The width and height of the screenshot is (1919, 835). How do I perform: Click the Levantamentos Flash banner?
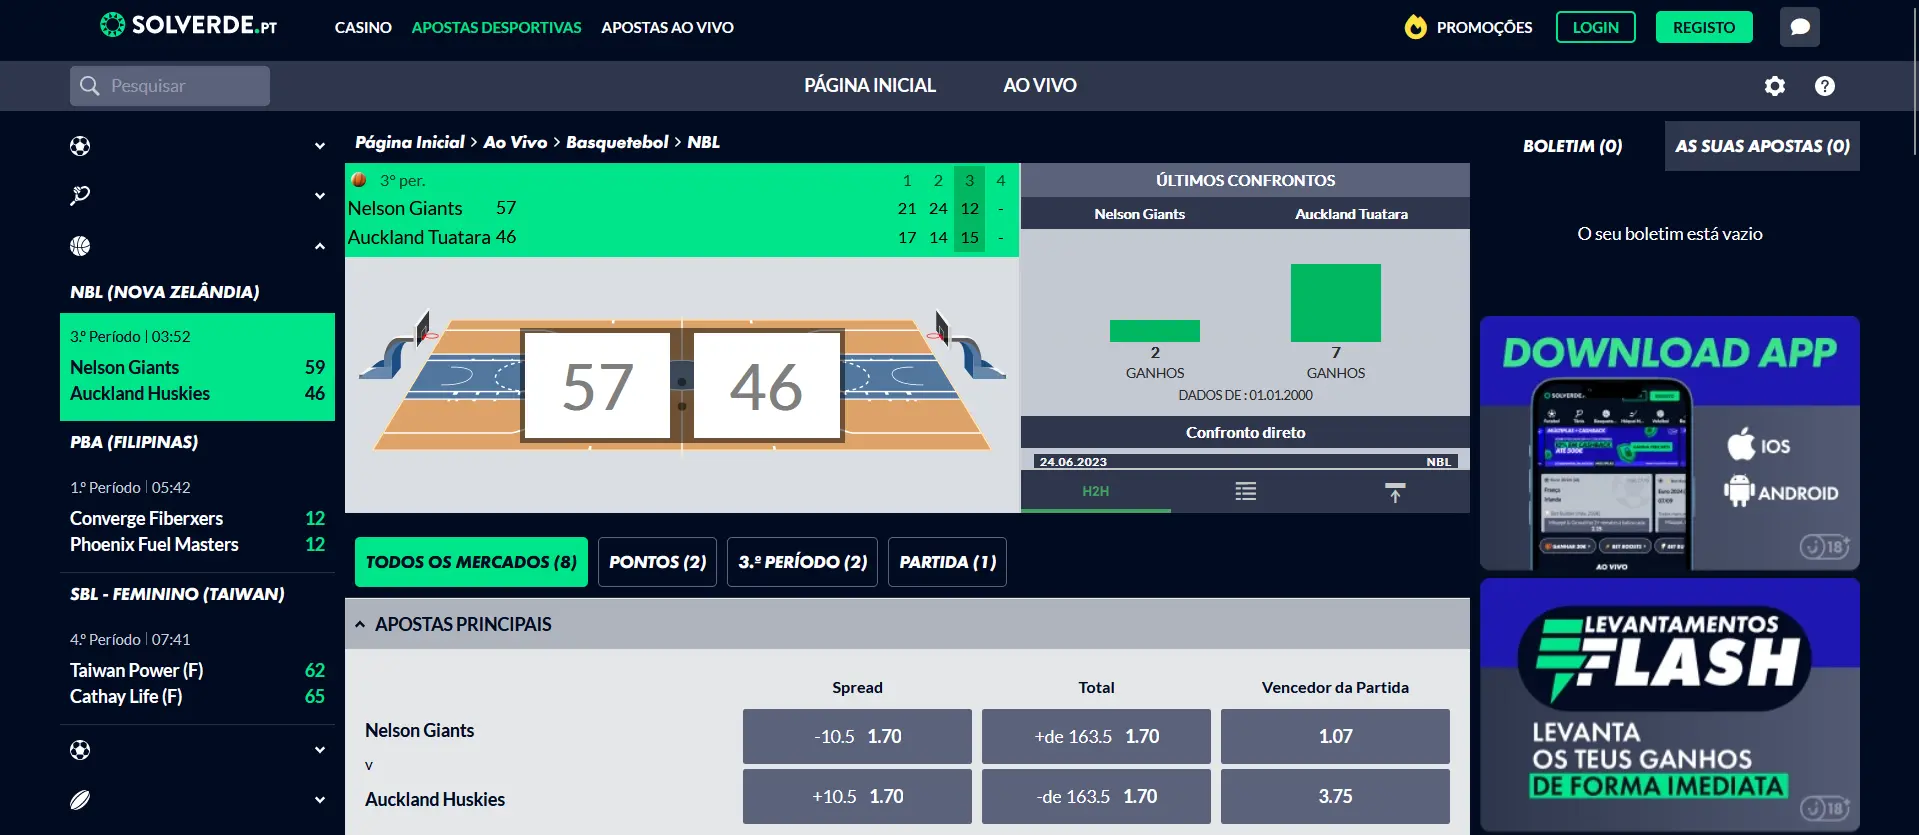point(1670,705)
